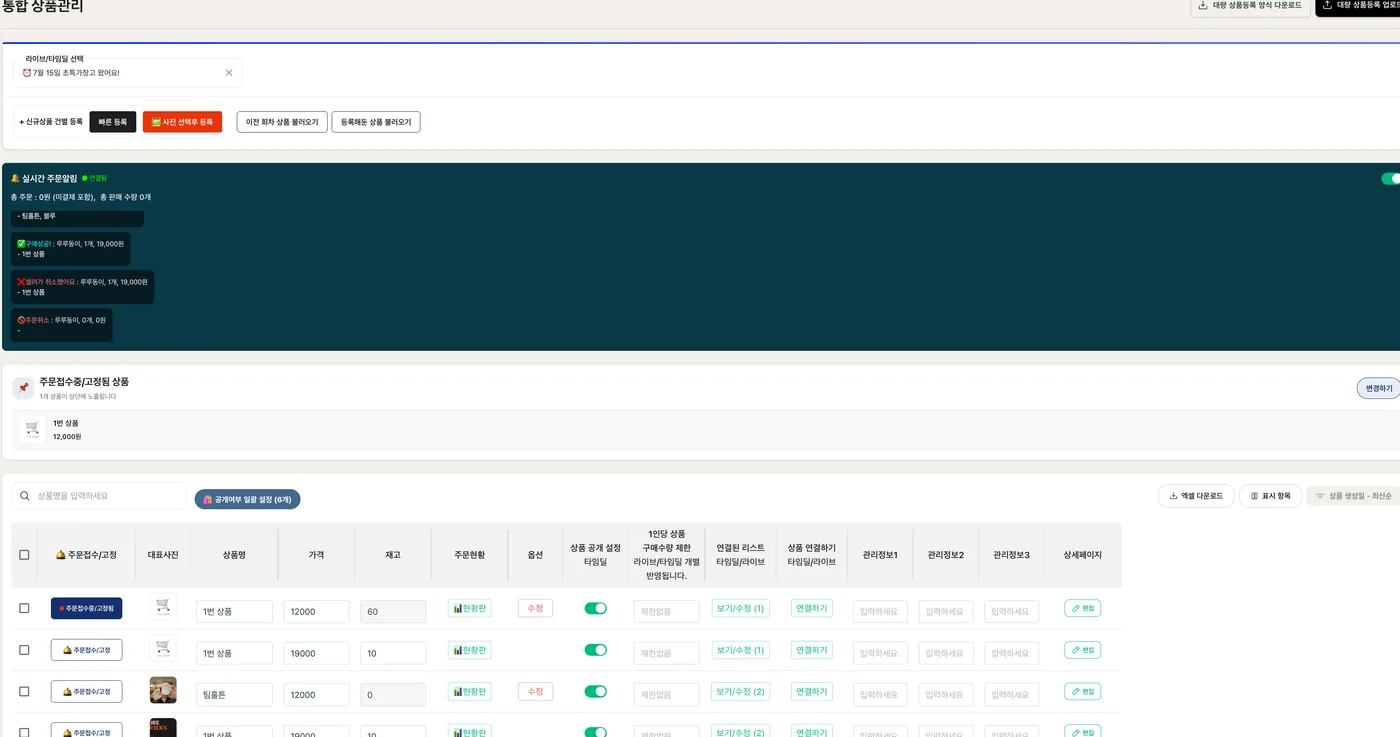
Task: Click 공개여부 일괄 설정 (6개) button
Action: point(247,499)
